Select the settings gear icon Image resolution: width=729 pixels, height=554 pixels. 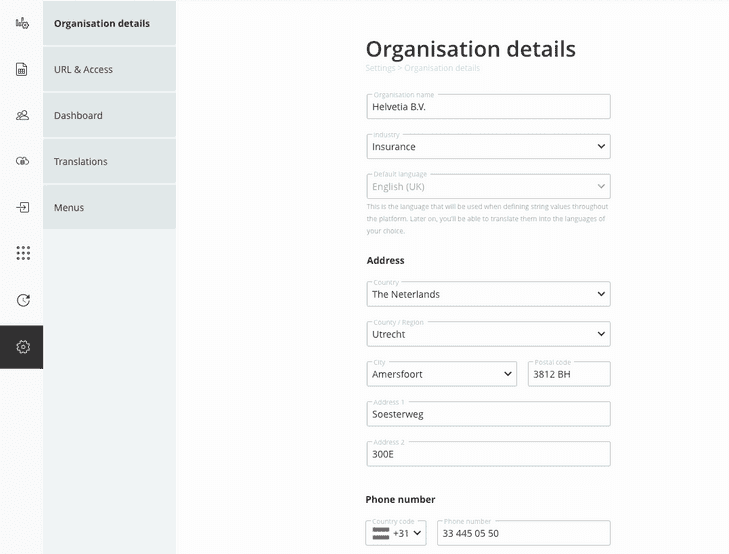[22, 347]
